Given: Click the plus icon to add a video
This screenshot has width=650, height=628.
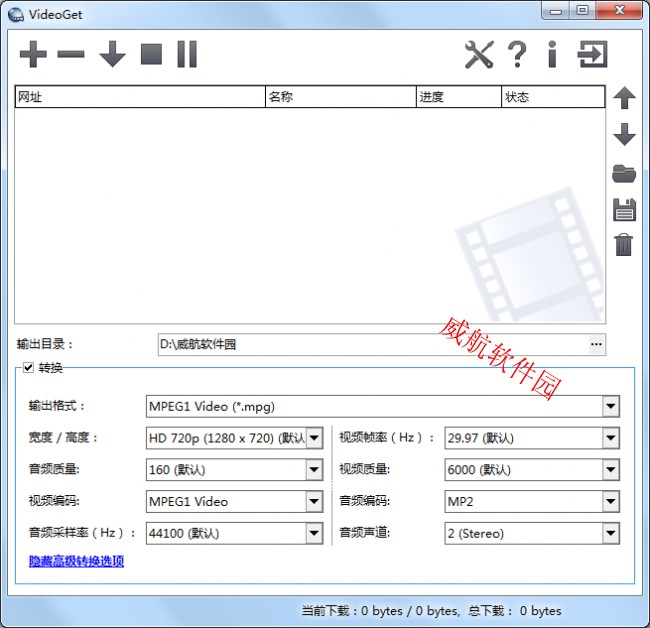Looking at the screenshot, I should pyautogui.click(x=33, y=54).
